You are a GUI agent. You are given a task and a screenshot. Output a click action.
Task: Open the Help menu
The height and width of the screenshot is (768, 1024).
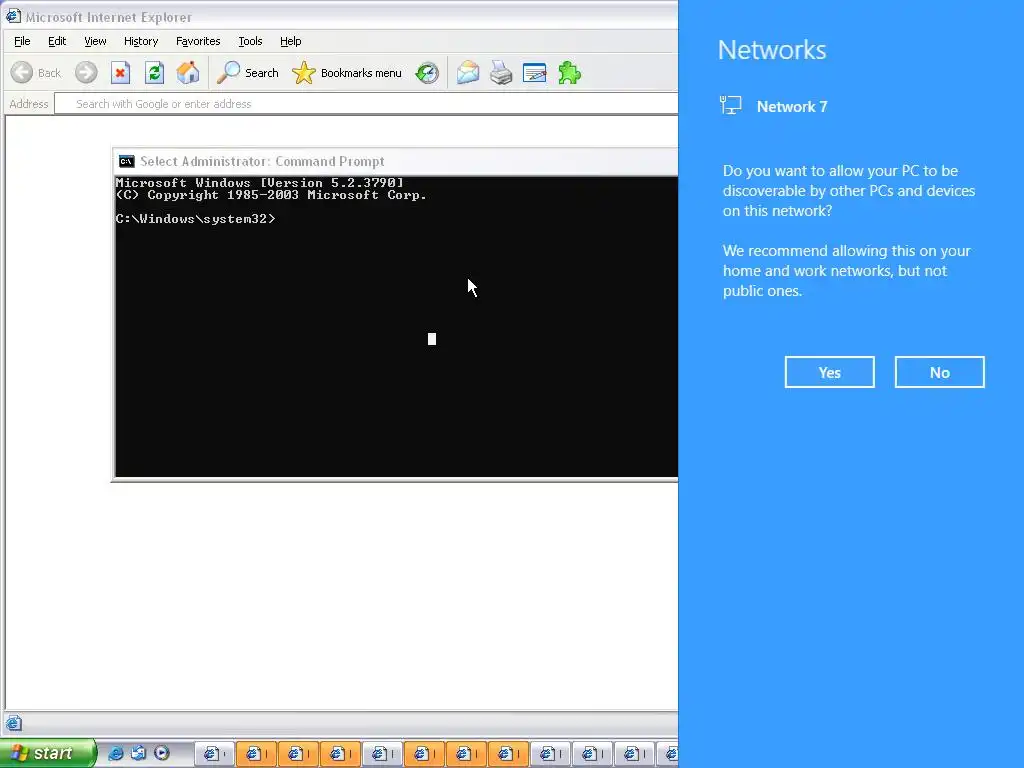(x=291, y=41)
